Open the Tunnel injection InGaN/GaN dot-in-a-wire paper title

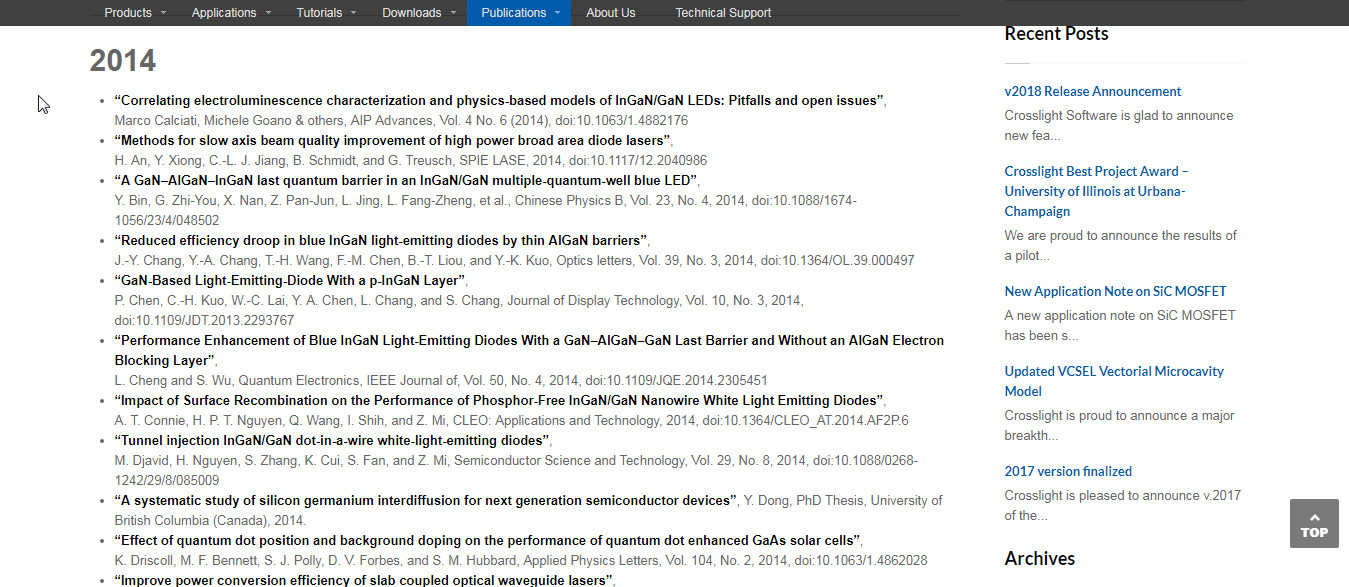point(332,440)
